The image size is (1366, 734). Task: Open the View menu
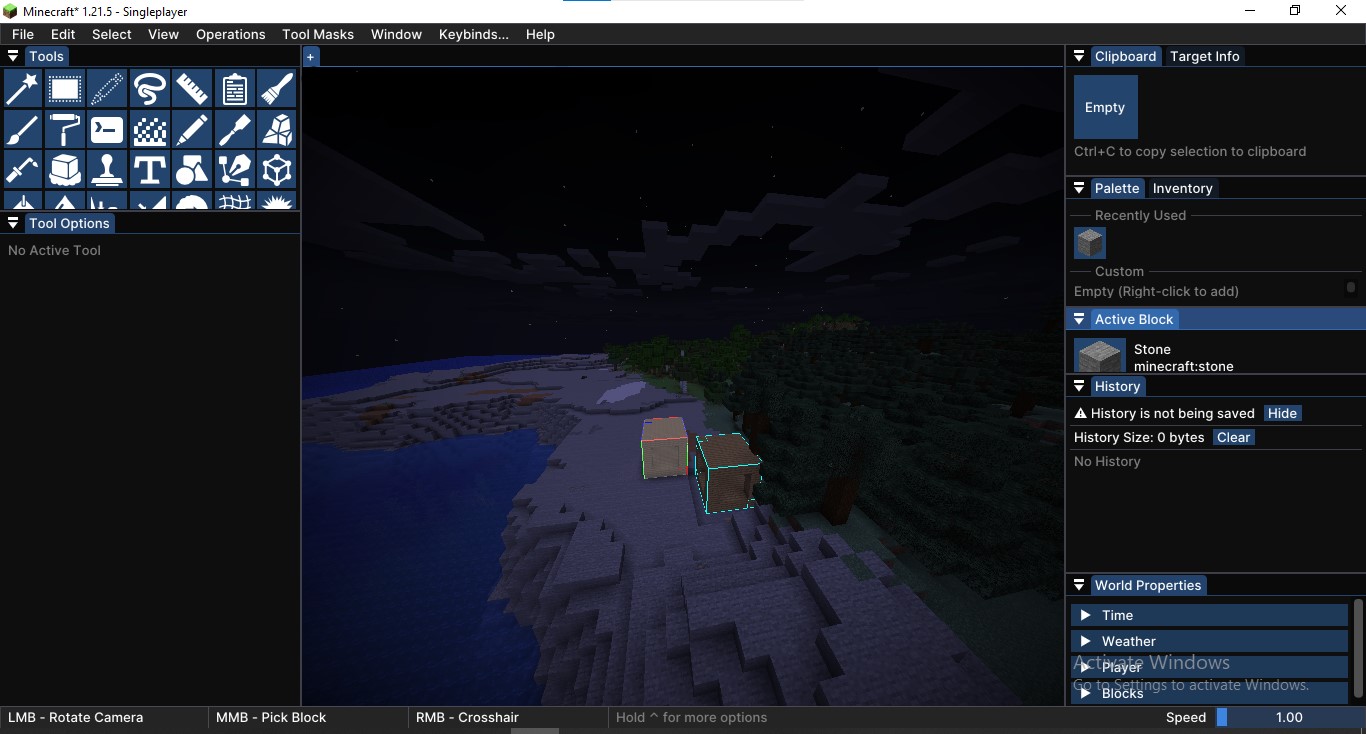(164, 34)
